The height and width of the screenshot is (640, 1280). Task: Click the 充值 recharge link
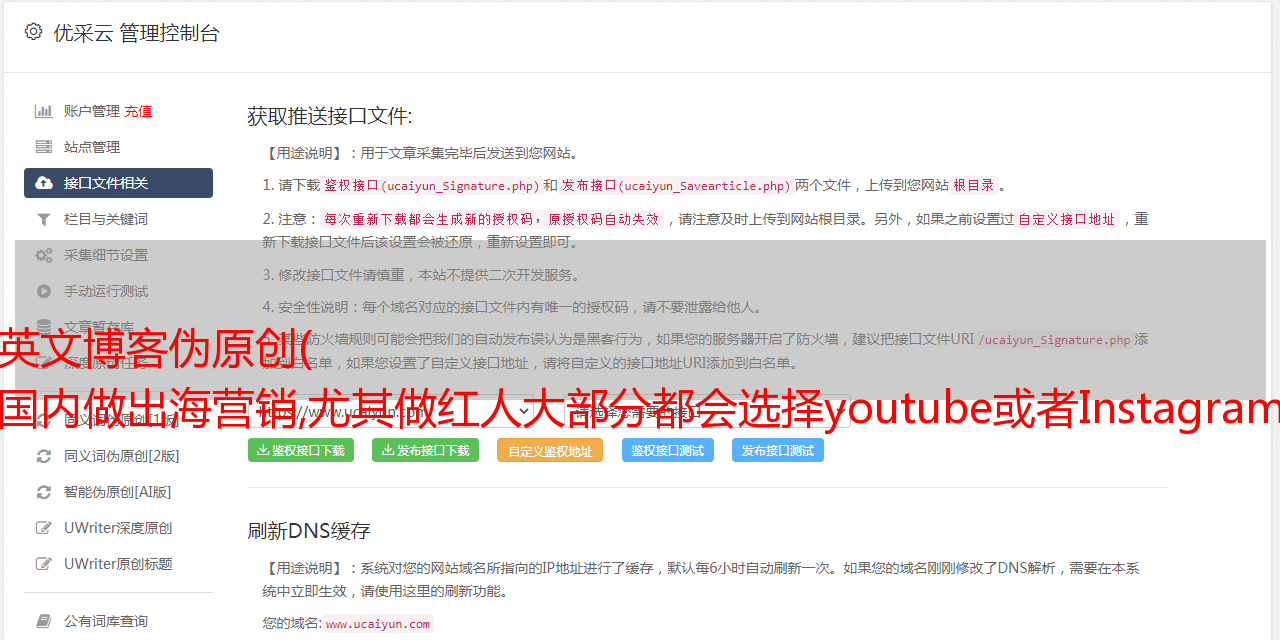[138, 111]
